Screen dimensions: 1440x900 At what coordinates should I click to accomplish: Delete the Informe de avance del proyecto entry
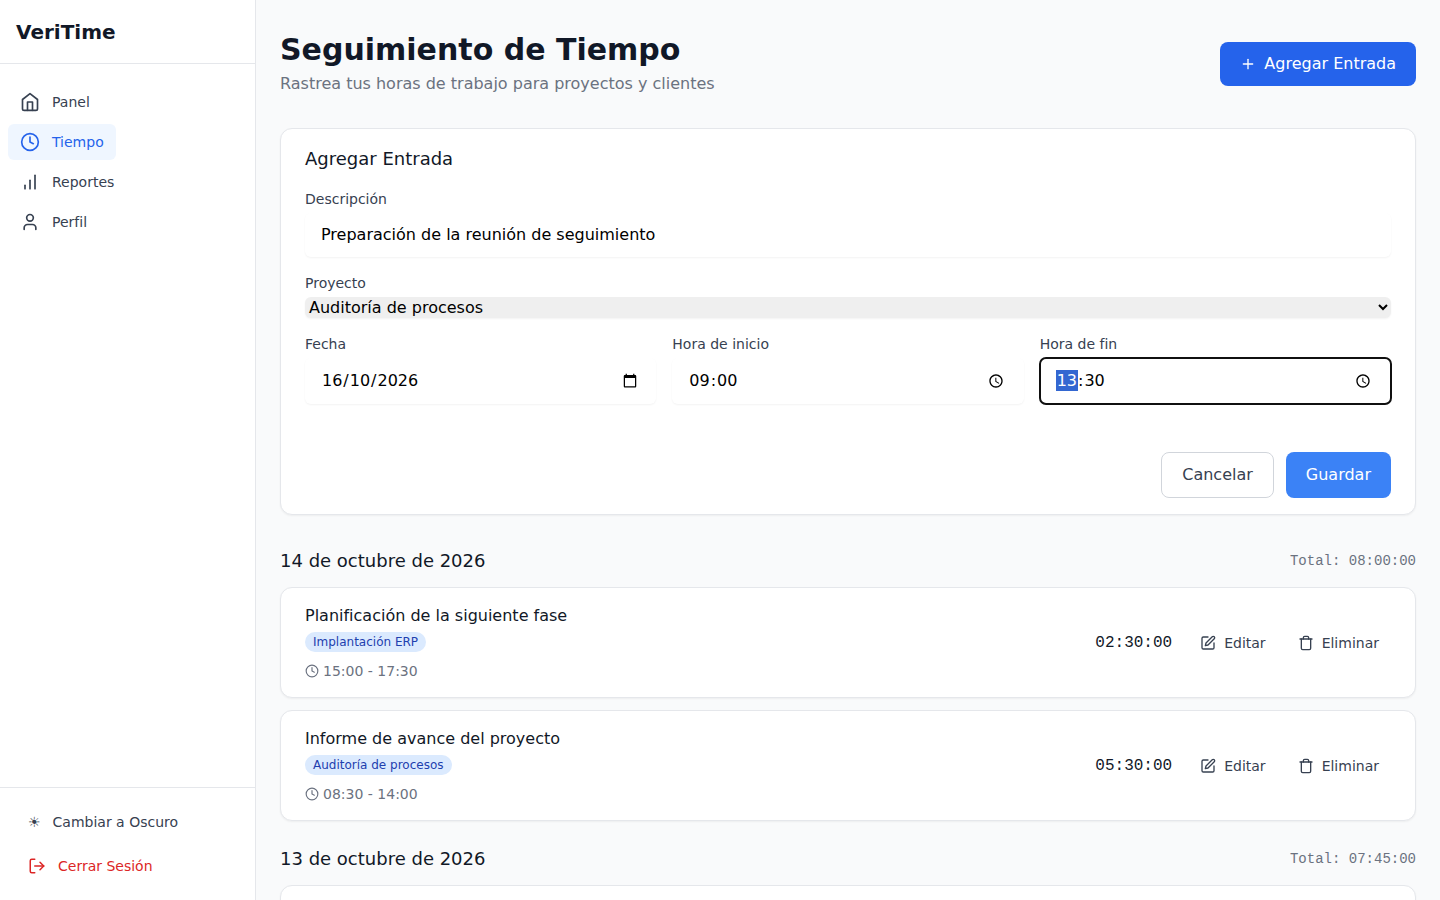[1339, 766]
